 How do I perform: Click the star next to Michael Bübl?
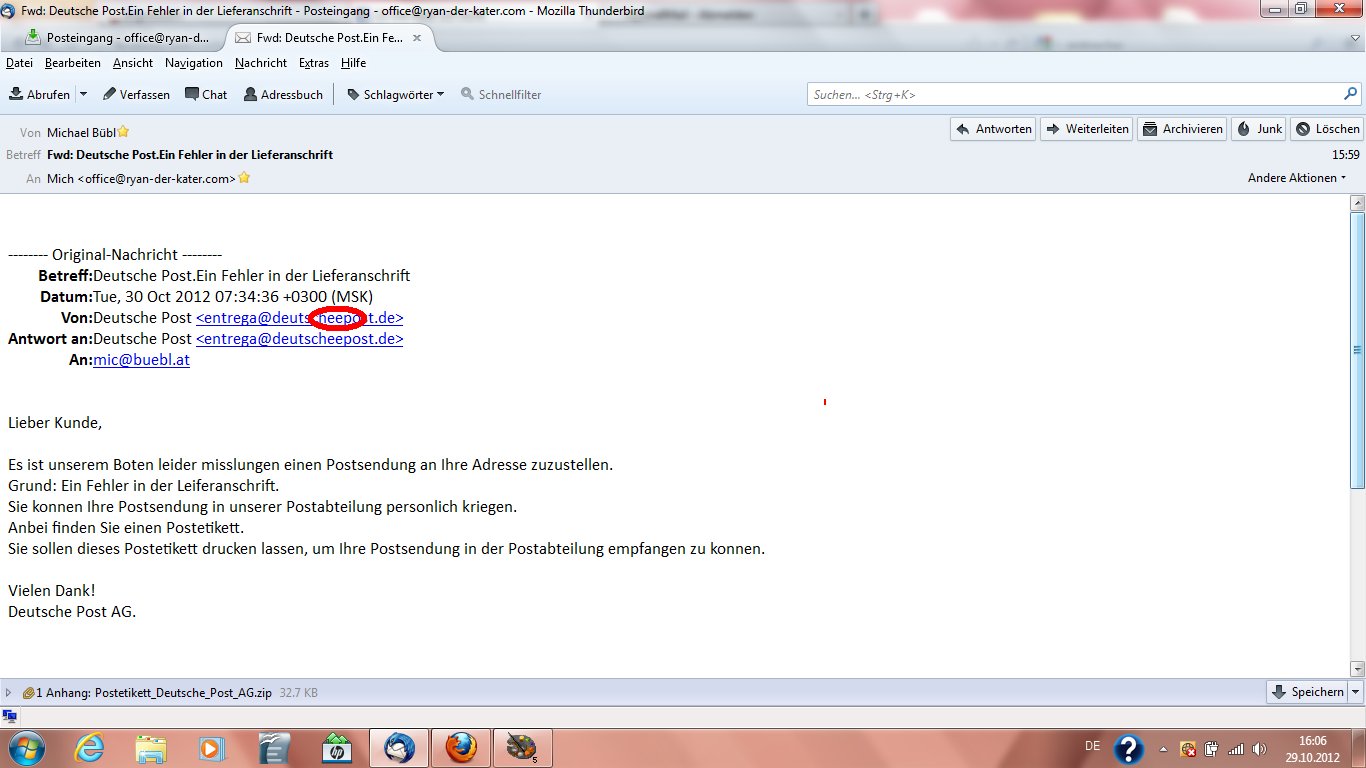click(x=123, y=132)
